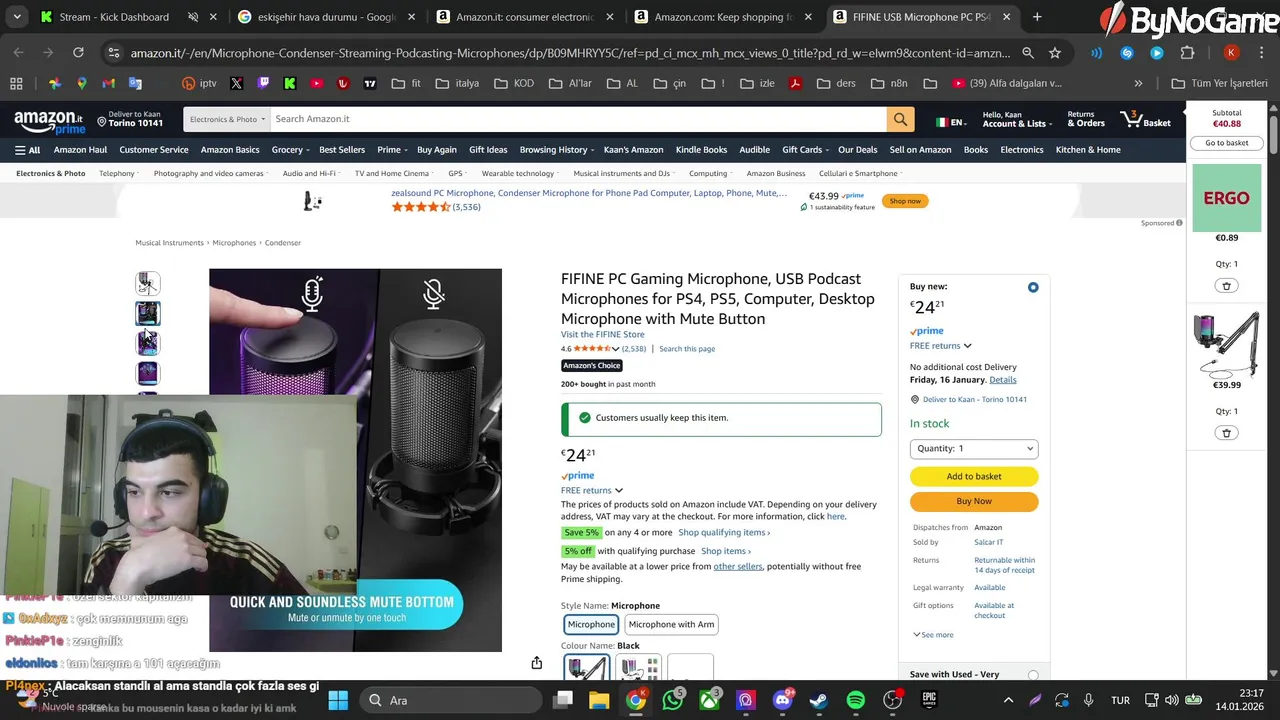Open the Chrome profile K avatar
1280x720 pixels.
1231,53
